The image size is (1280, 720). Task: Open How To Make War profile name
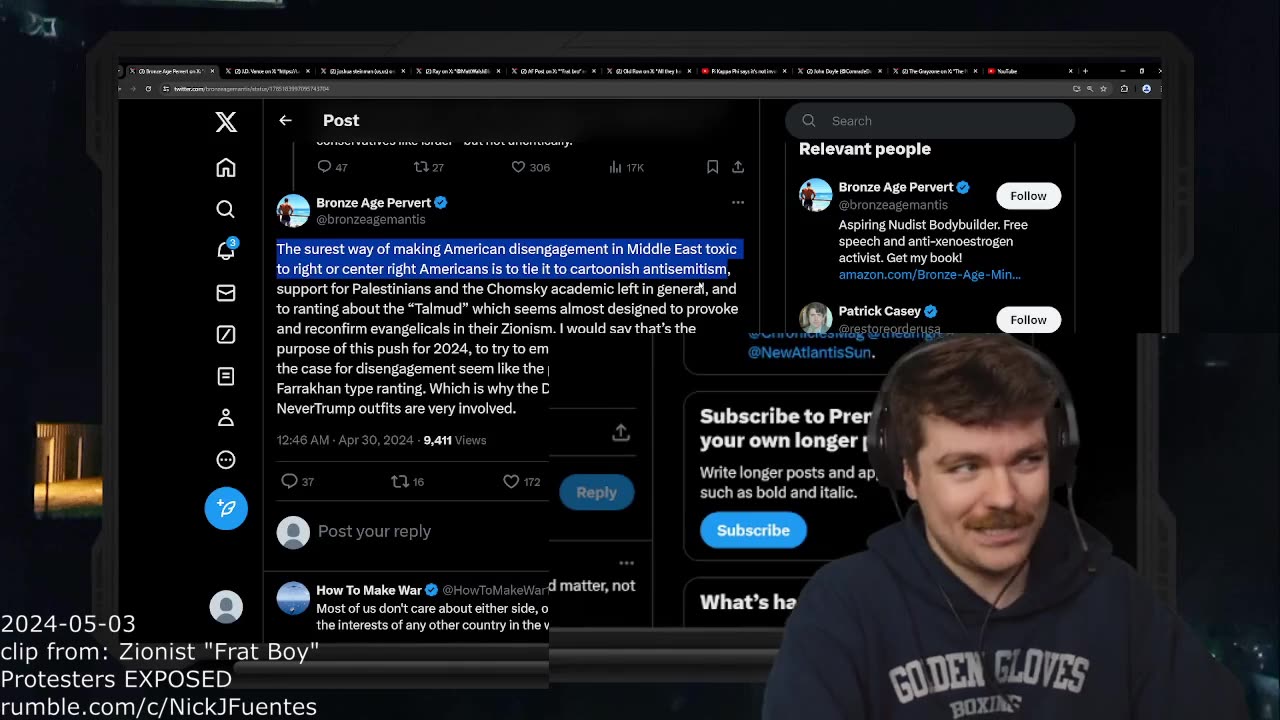[x=369, y=590]
